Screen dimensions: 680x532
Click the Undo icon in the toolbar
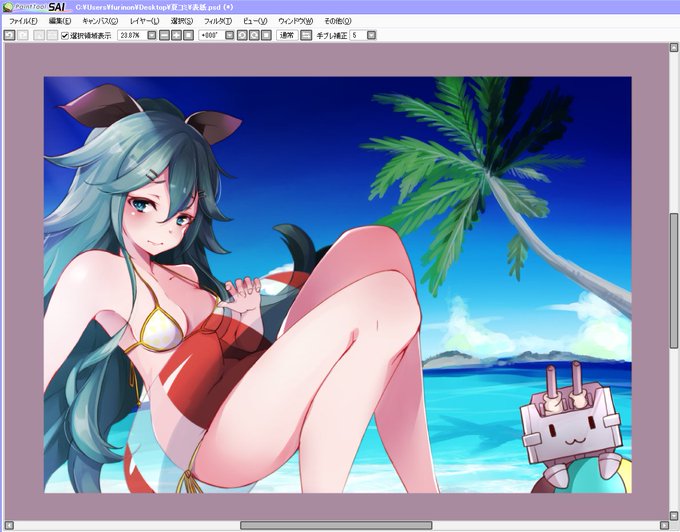(9, 36)
